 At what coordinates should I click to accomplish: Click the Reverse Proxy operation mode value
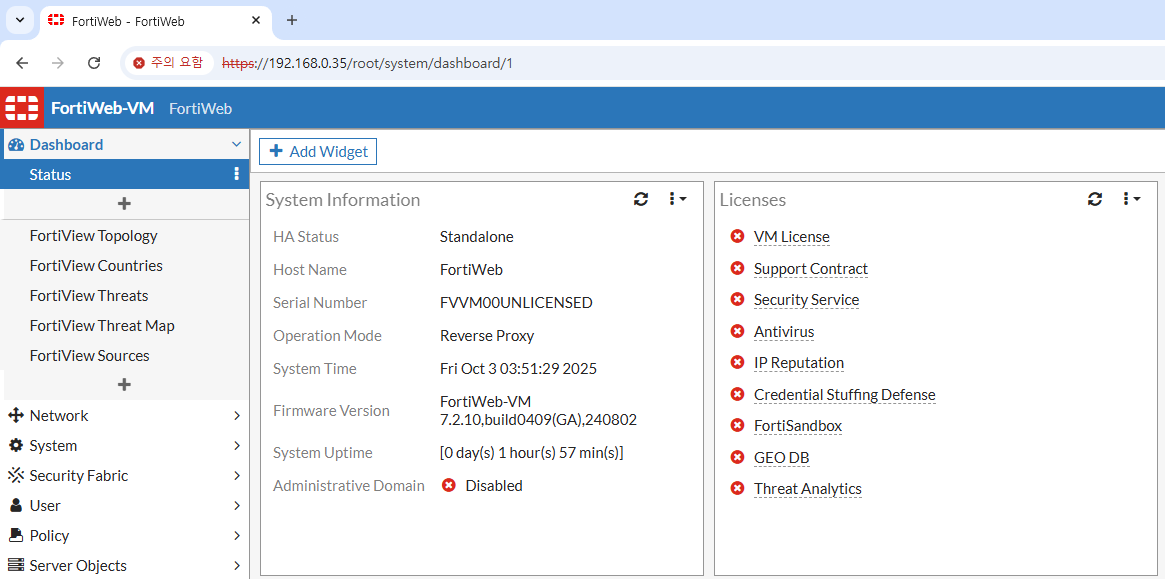487,336
